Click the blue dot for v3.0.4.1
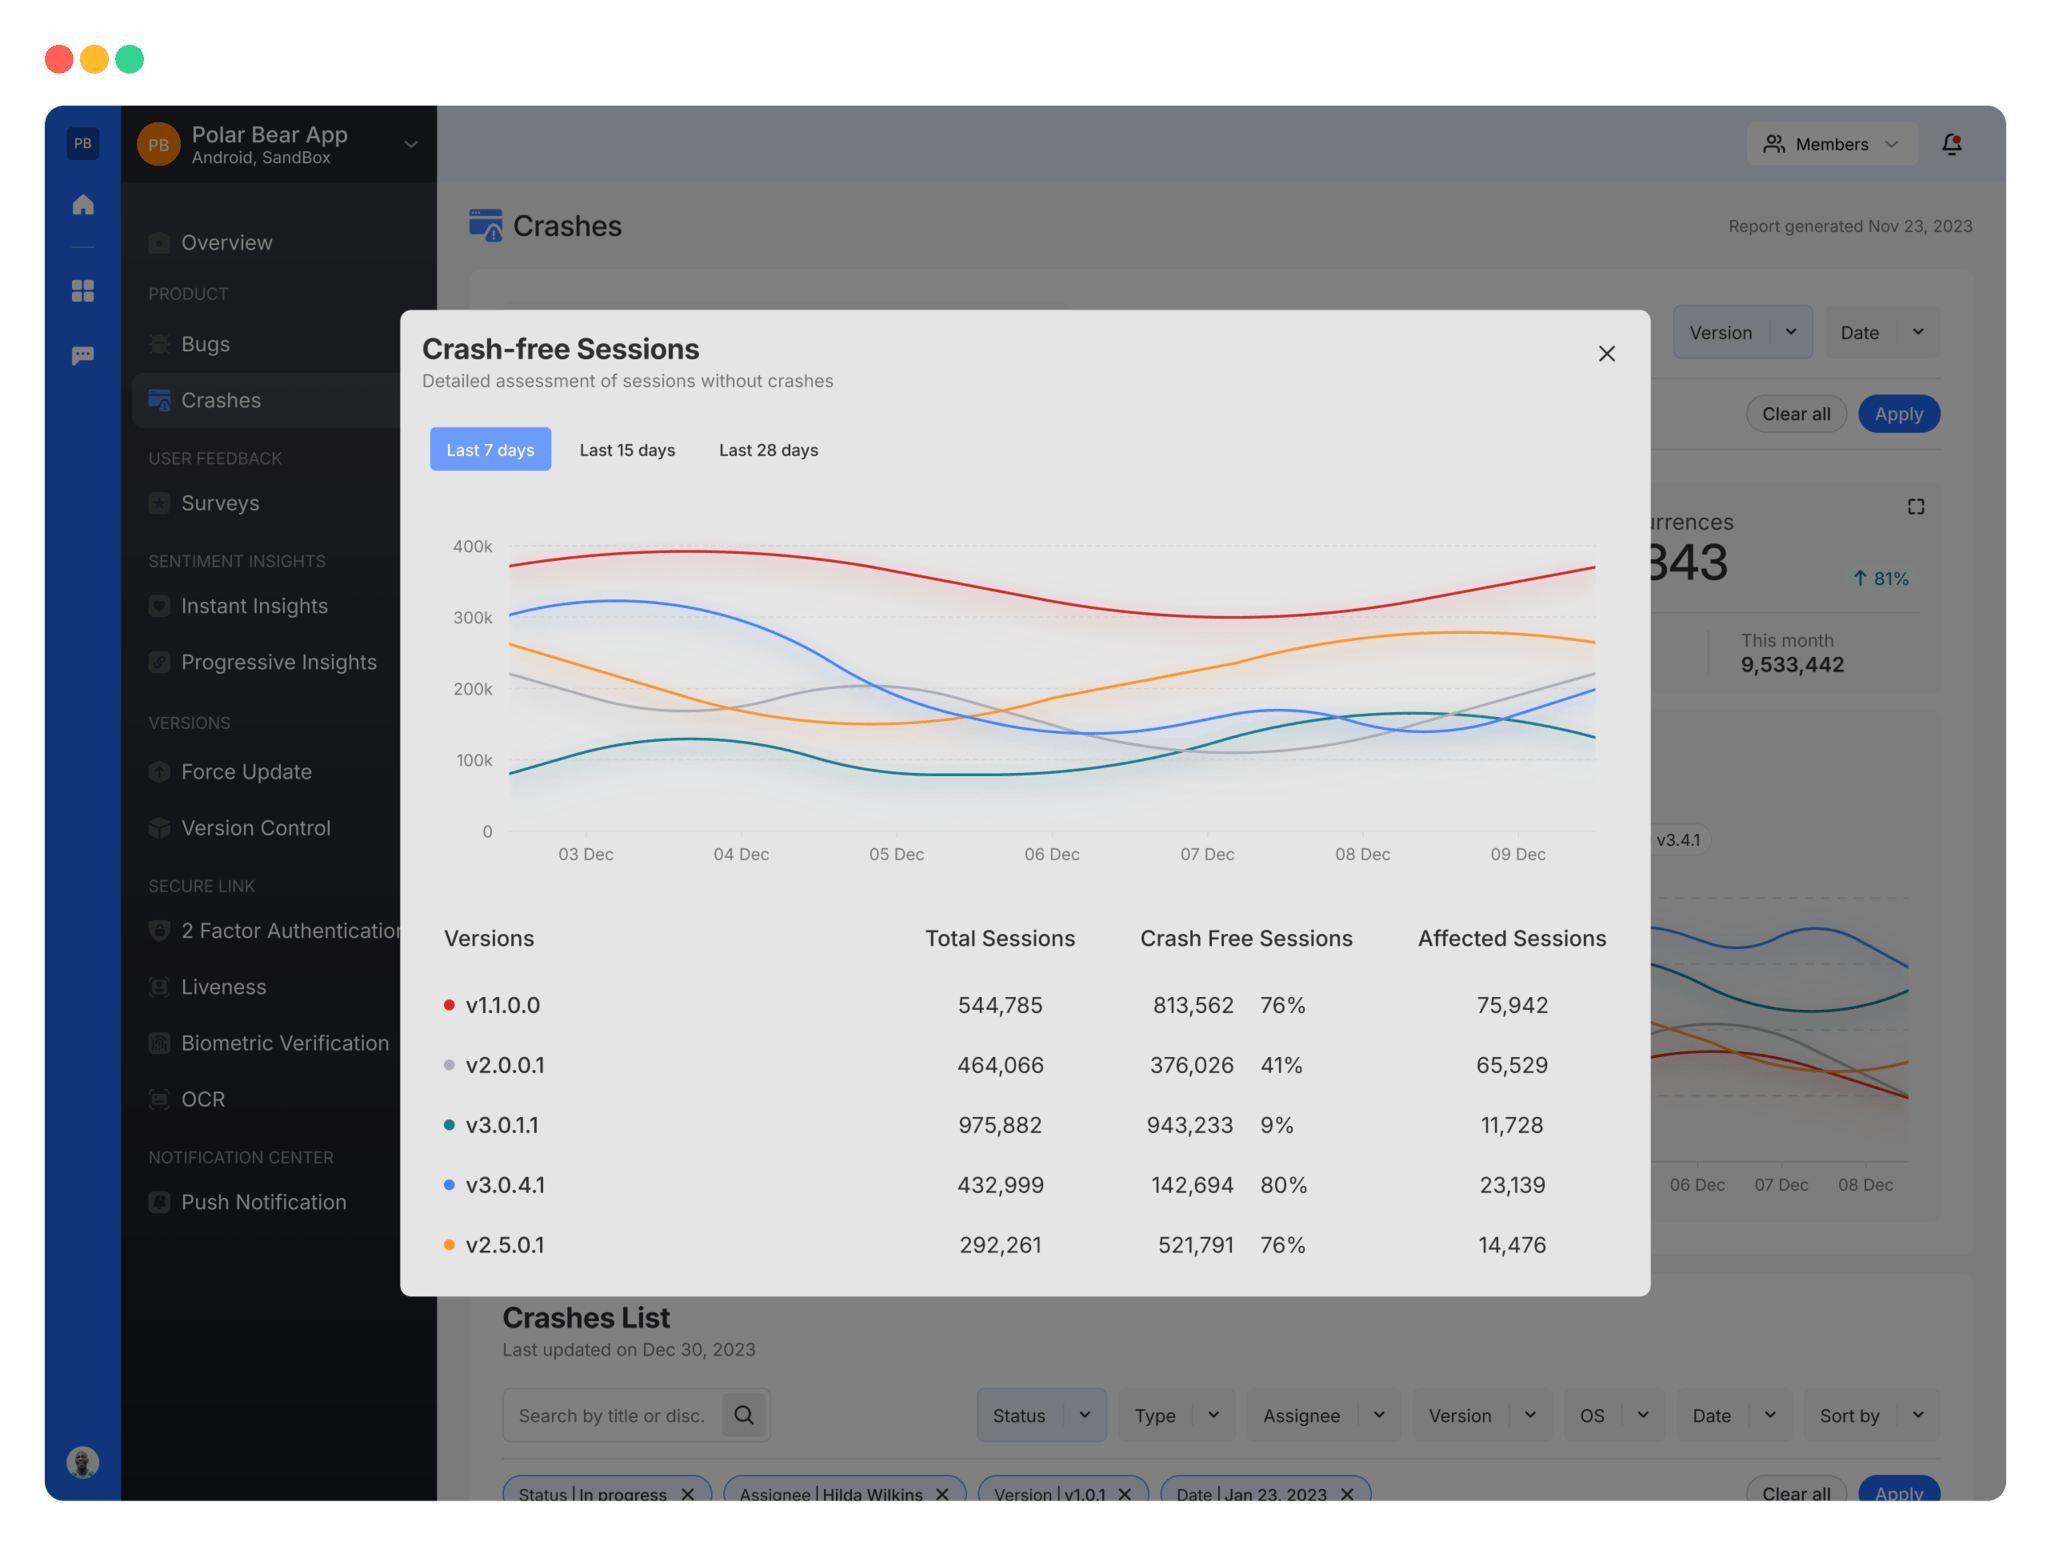The height and width of the screenshot is (1546, 2051). (449, 1184)
